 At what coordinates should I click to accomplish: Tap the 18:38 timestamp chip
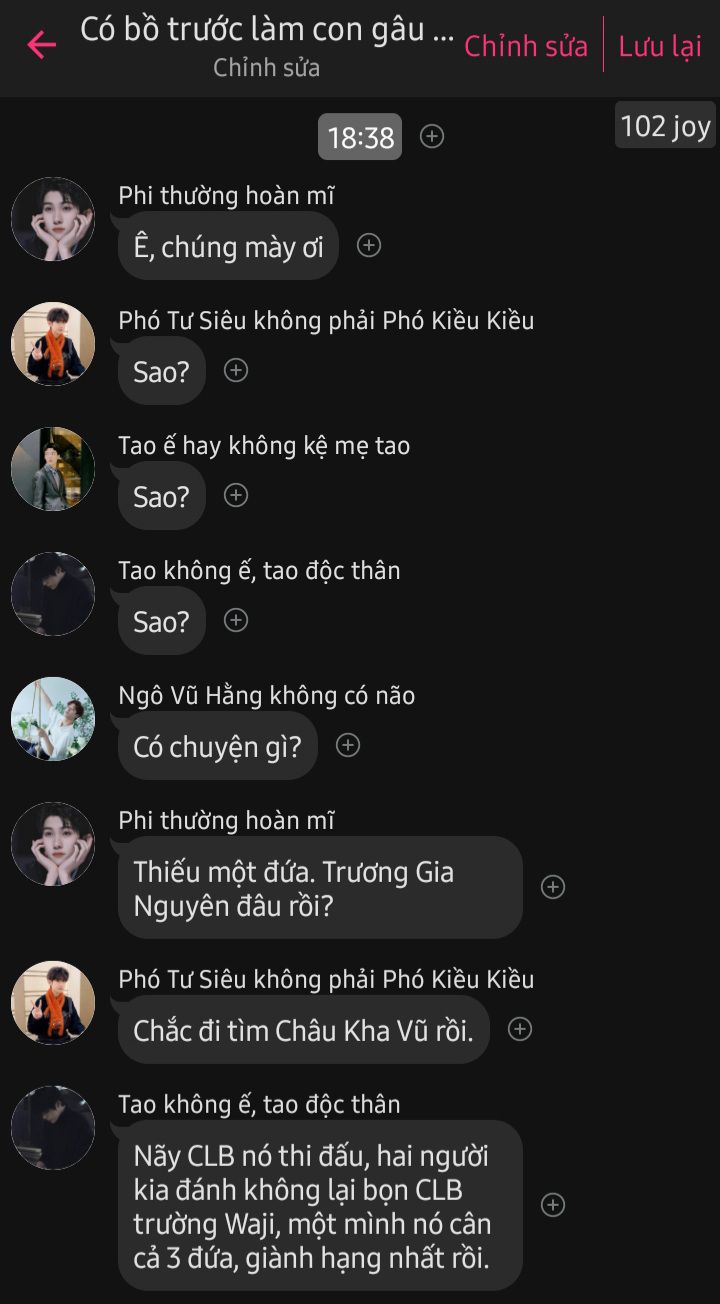click(360, 136)
